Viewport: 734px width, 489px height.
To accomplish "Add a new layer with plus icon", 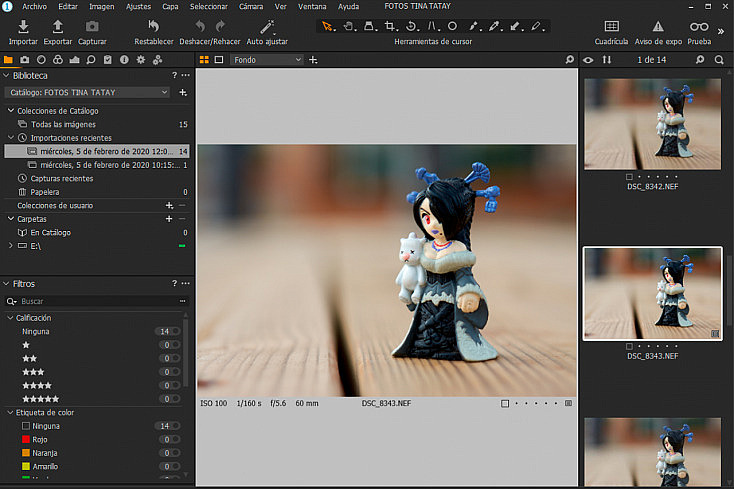I will pos(313,60).
